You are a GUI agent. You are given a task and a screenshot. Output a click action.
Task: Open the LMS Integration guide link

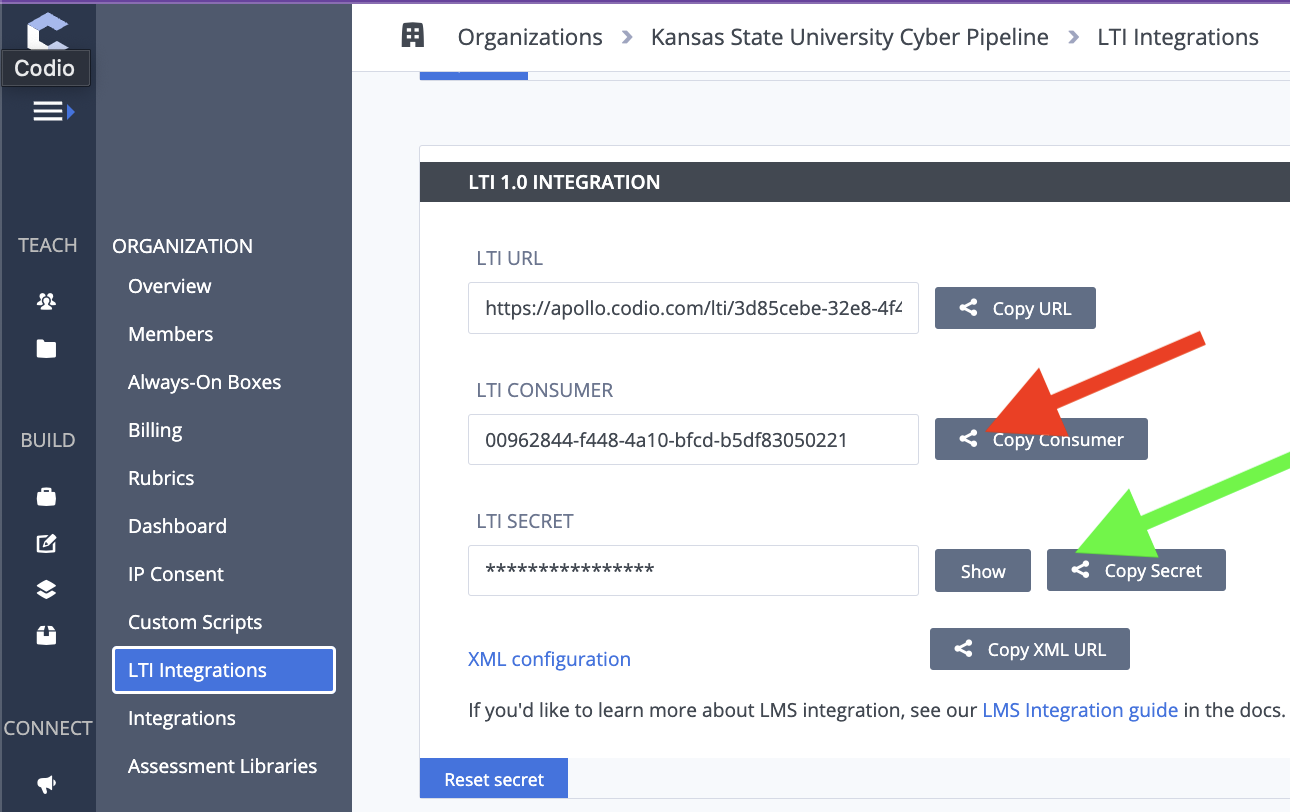1080,710
